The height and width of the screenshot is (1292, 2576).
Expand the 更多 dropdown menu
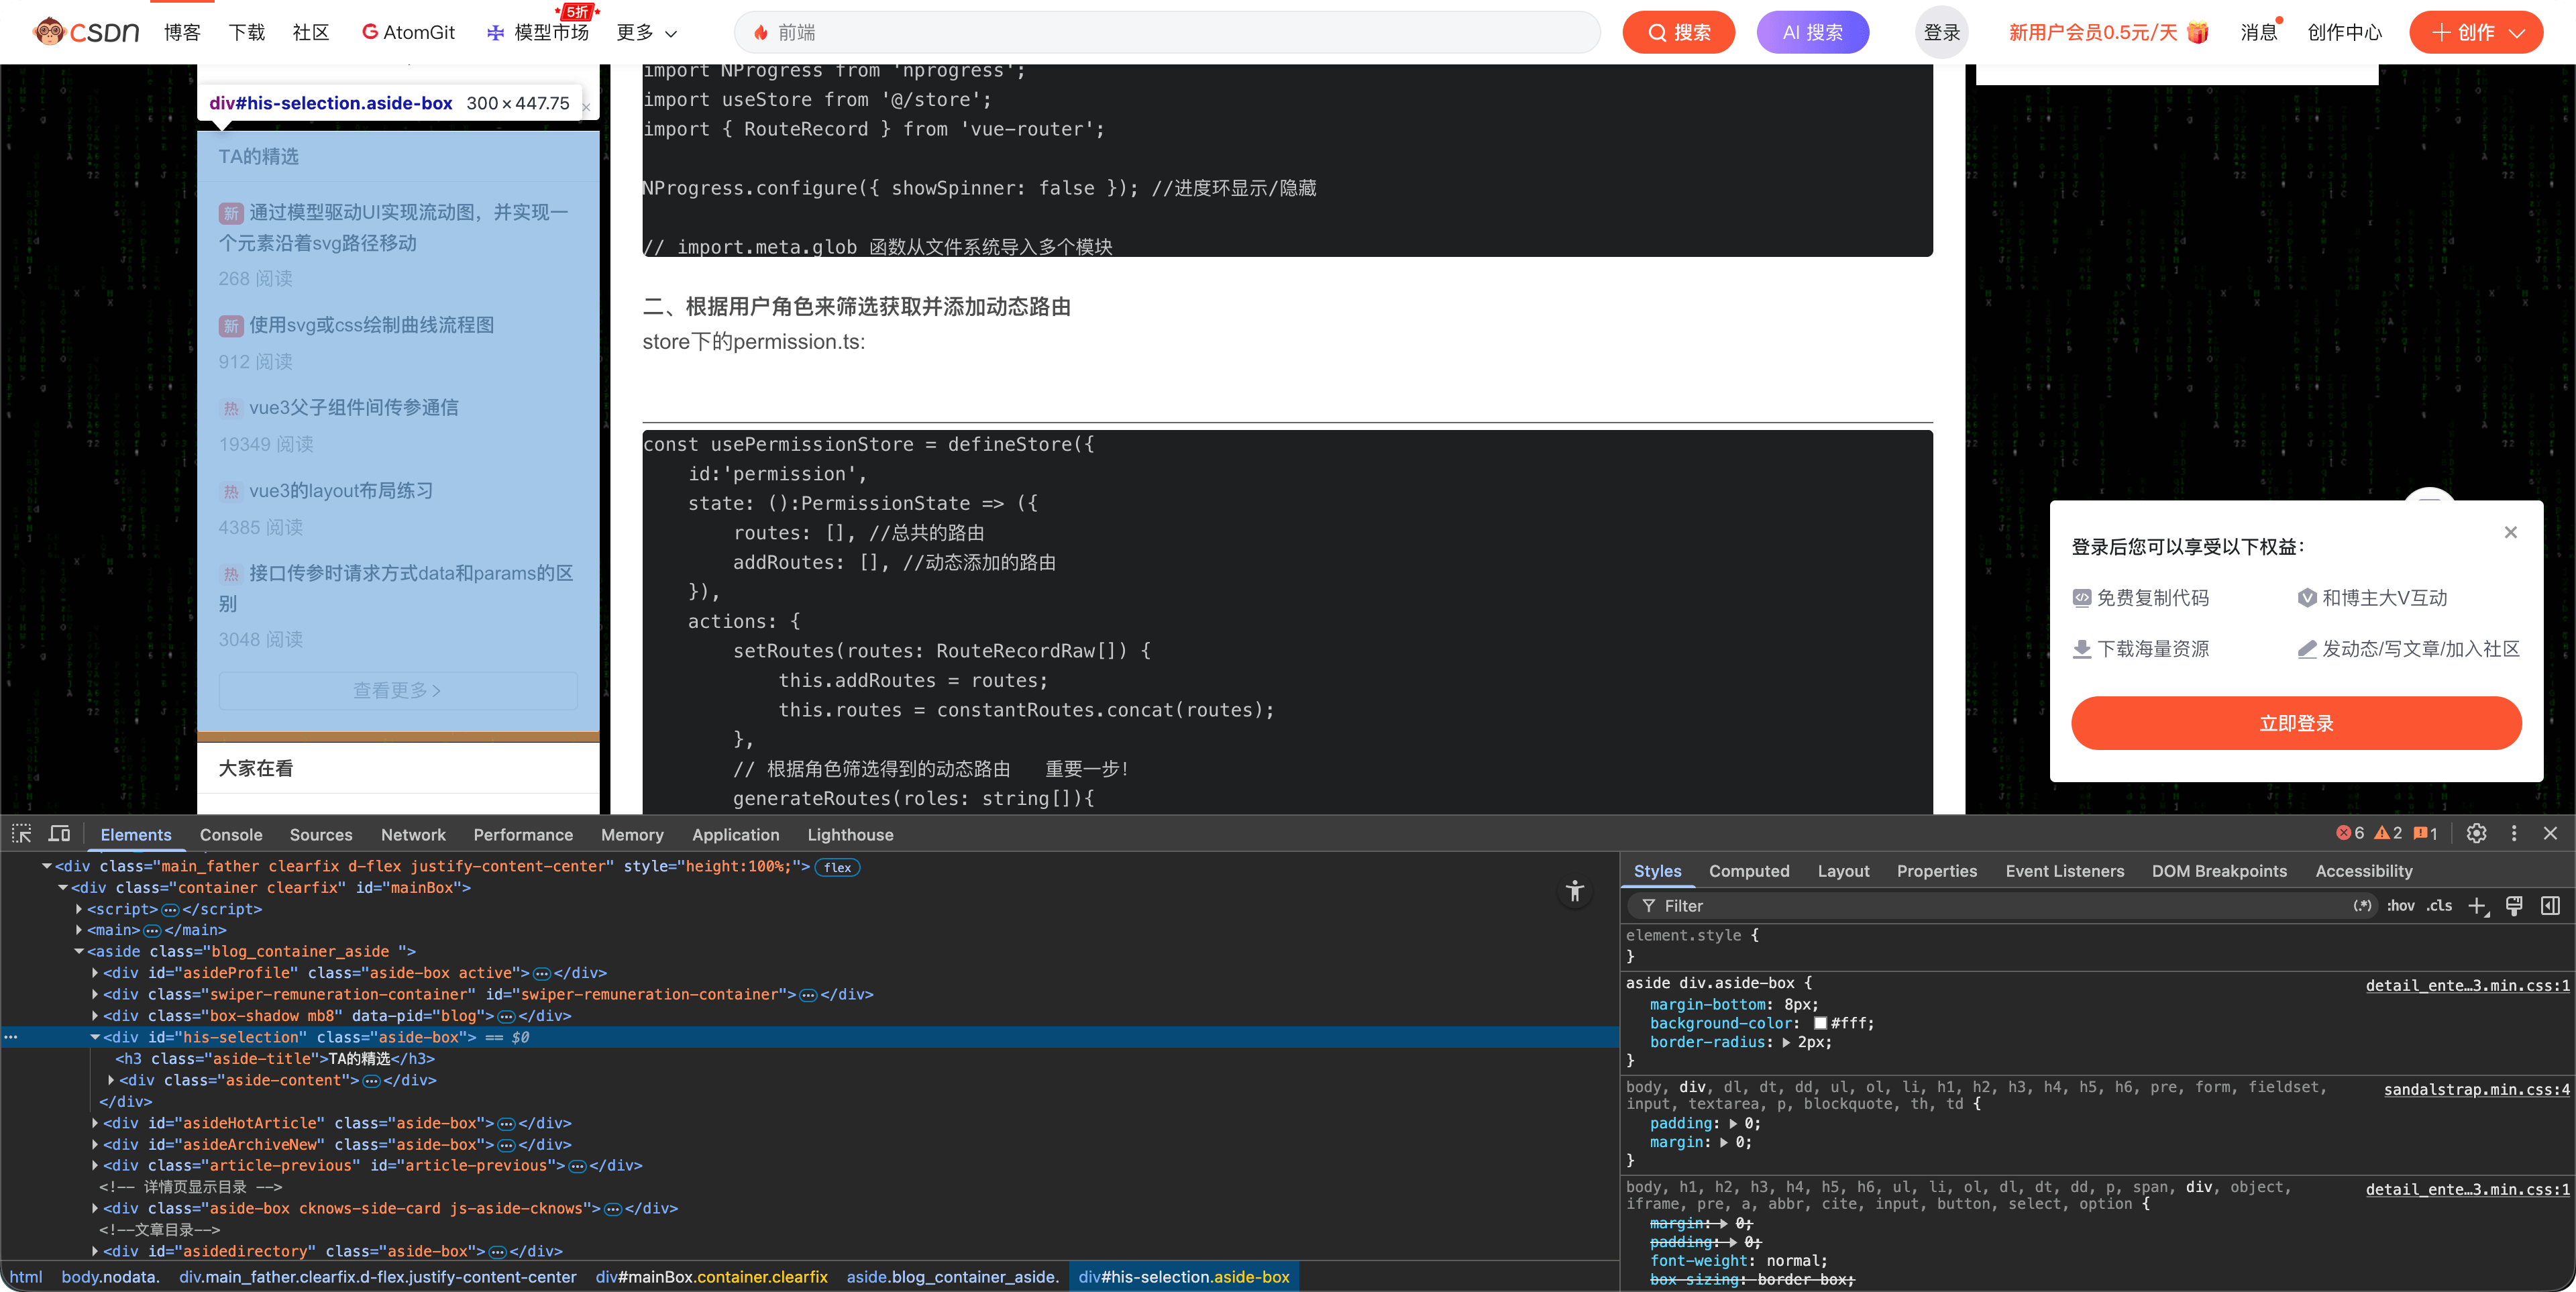pyautogui.click(x=646, y=33)
